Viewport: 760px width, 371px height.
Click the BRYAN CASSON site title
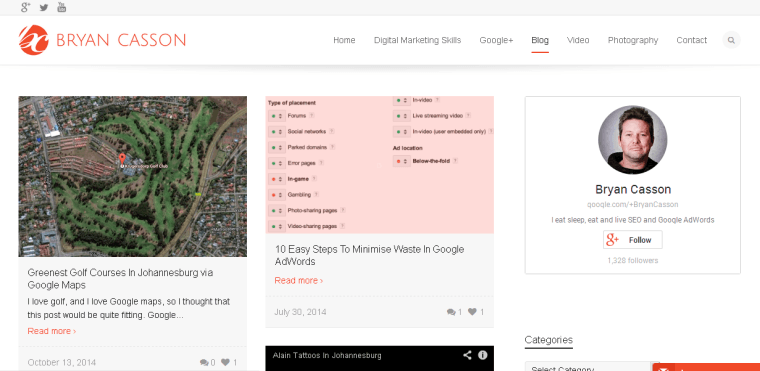click(x=121, y=40)
